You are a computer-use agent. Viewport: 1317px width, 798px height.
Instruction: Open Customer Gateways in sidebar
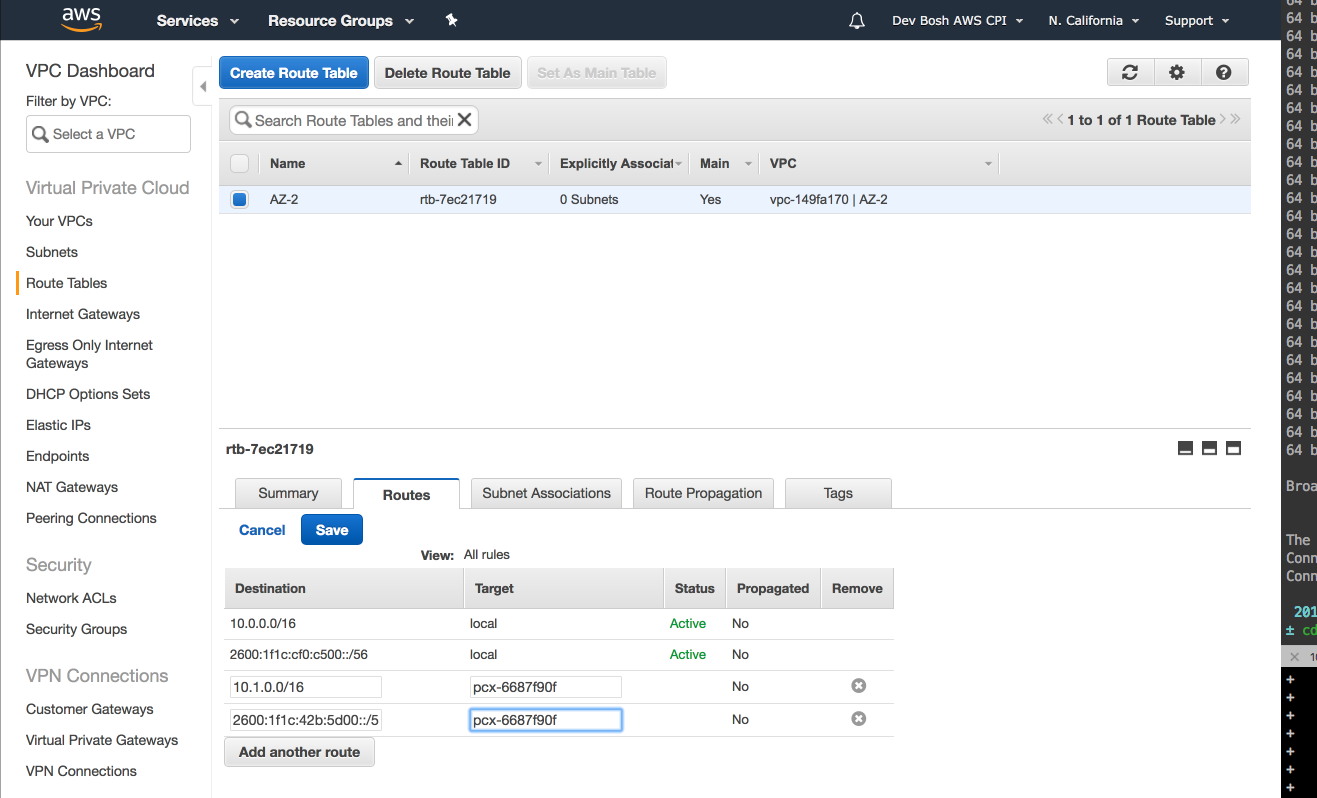click(x=90, y=709)
